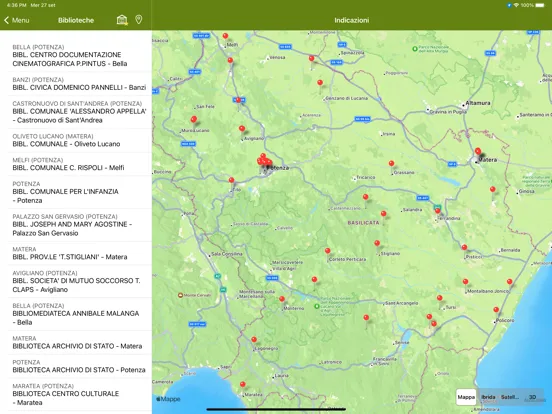The height and width of the screenshot is (414, 552).
Task: Tap the location pin icon in header
Action: pyautogui.click(x=139, y=20)
